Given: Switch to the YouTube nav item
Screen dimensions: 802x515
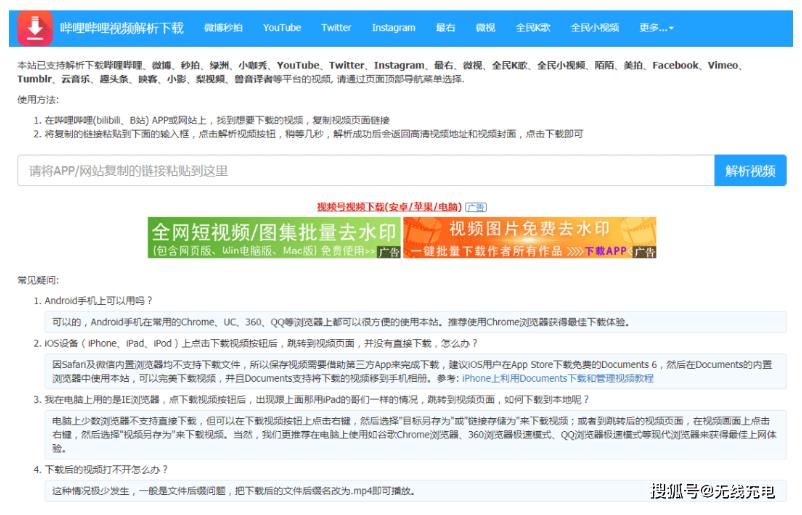Looking at the screenshot, I should [x=282, y=28].
